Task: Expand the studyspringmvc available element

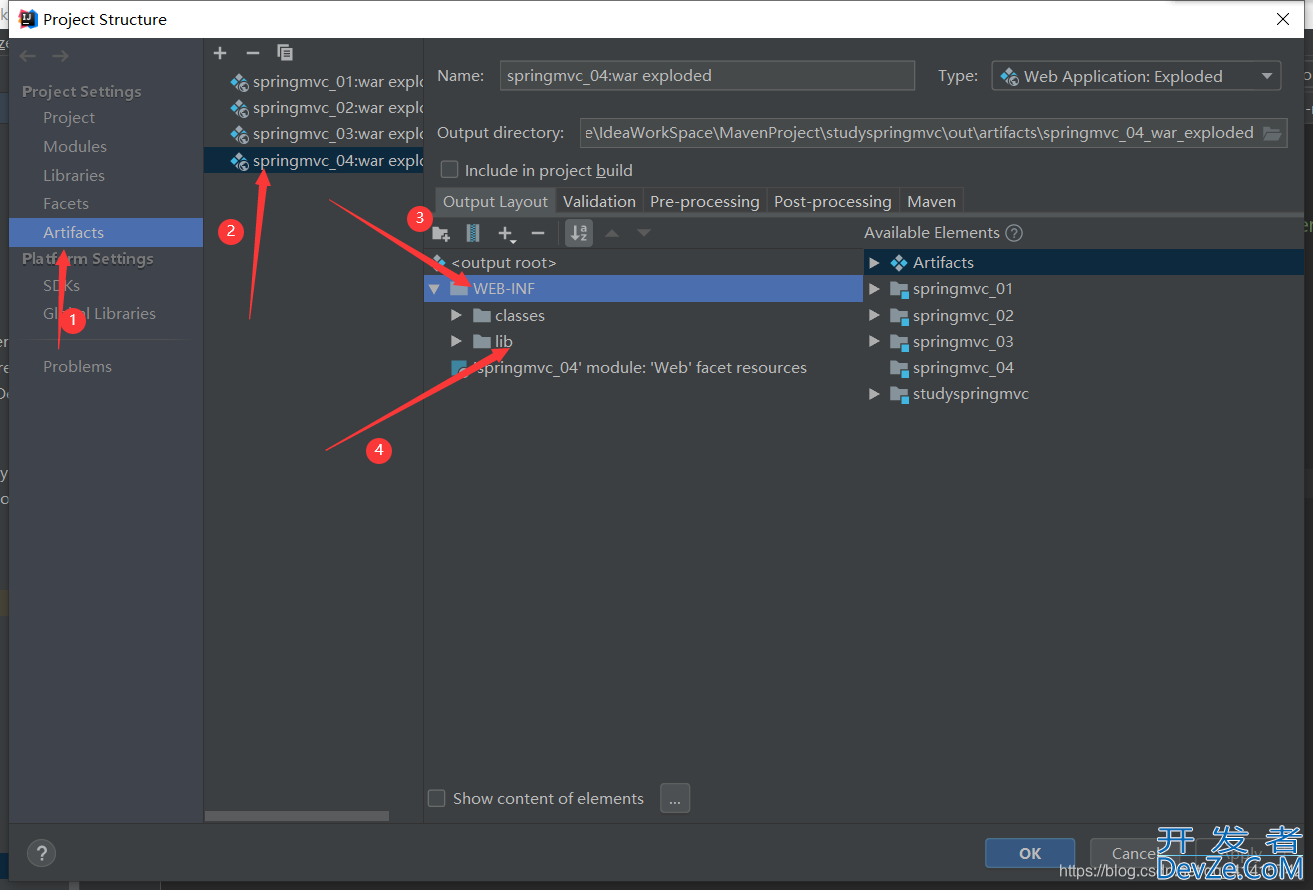Action: click(x=874, y=394)
